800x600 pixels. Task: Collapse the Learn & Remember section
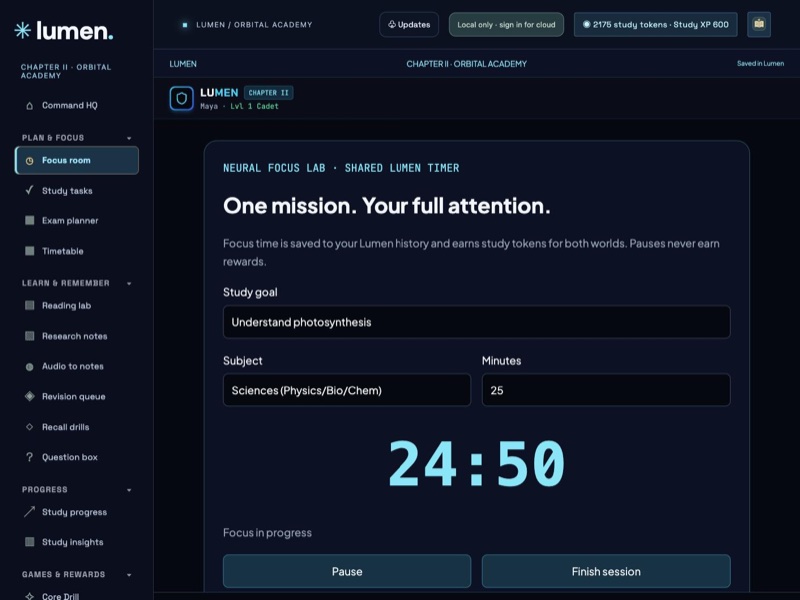click(x=129, y=283)
